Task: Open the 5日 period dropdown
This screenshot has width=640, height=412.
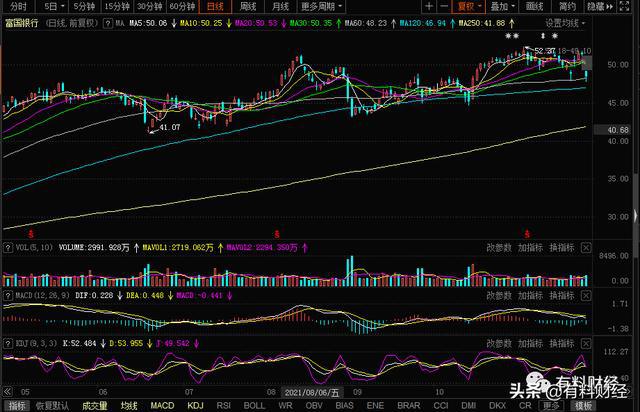Action: click(54, 7)
